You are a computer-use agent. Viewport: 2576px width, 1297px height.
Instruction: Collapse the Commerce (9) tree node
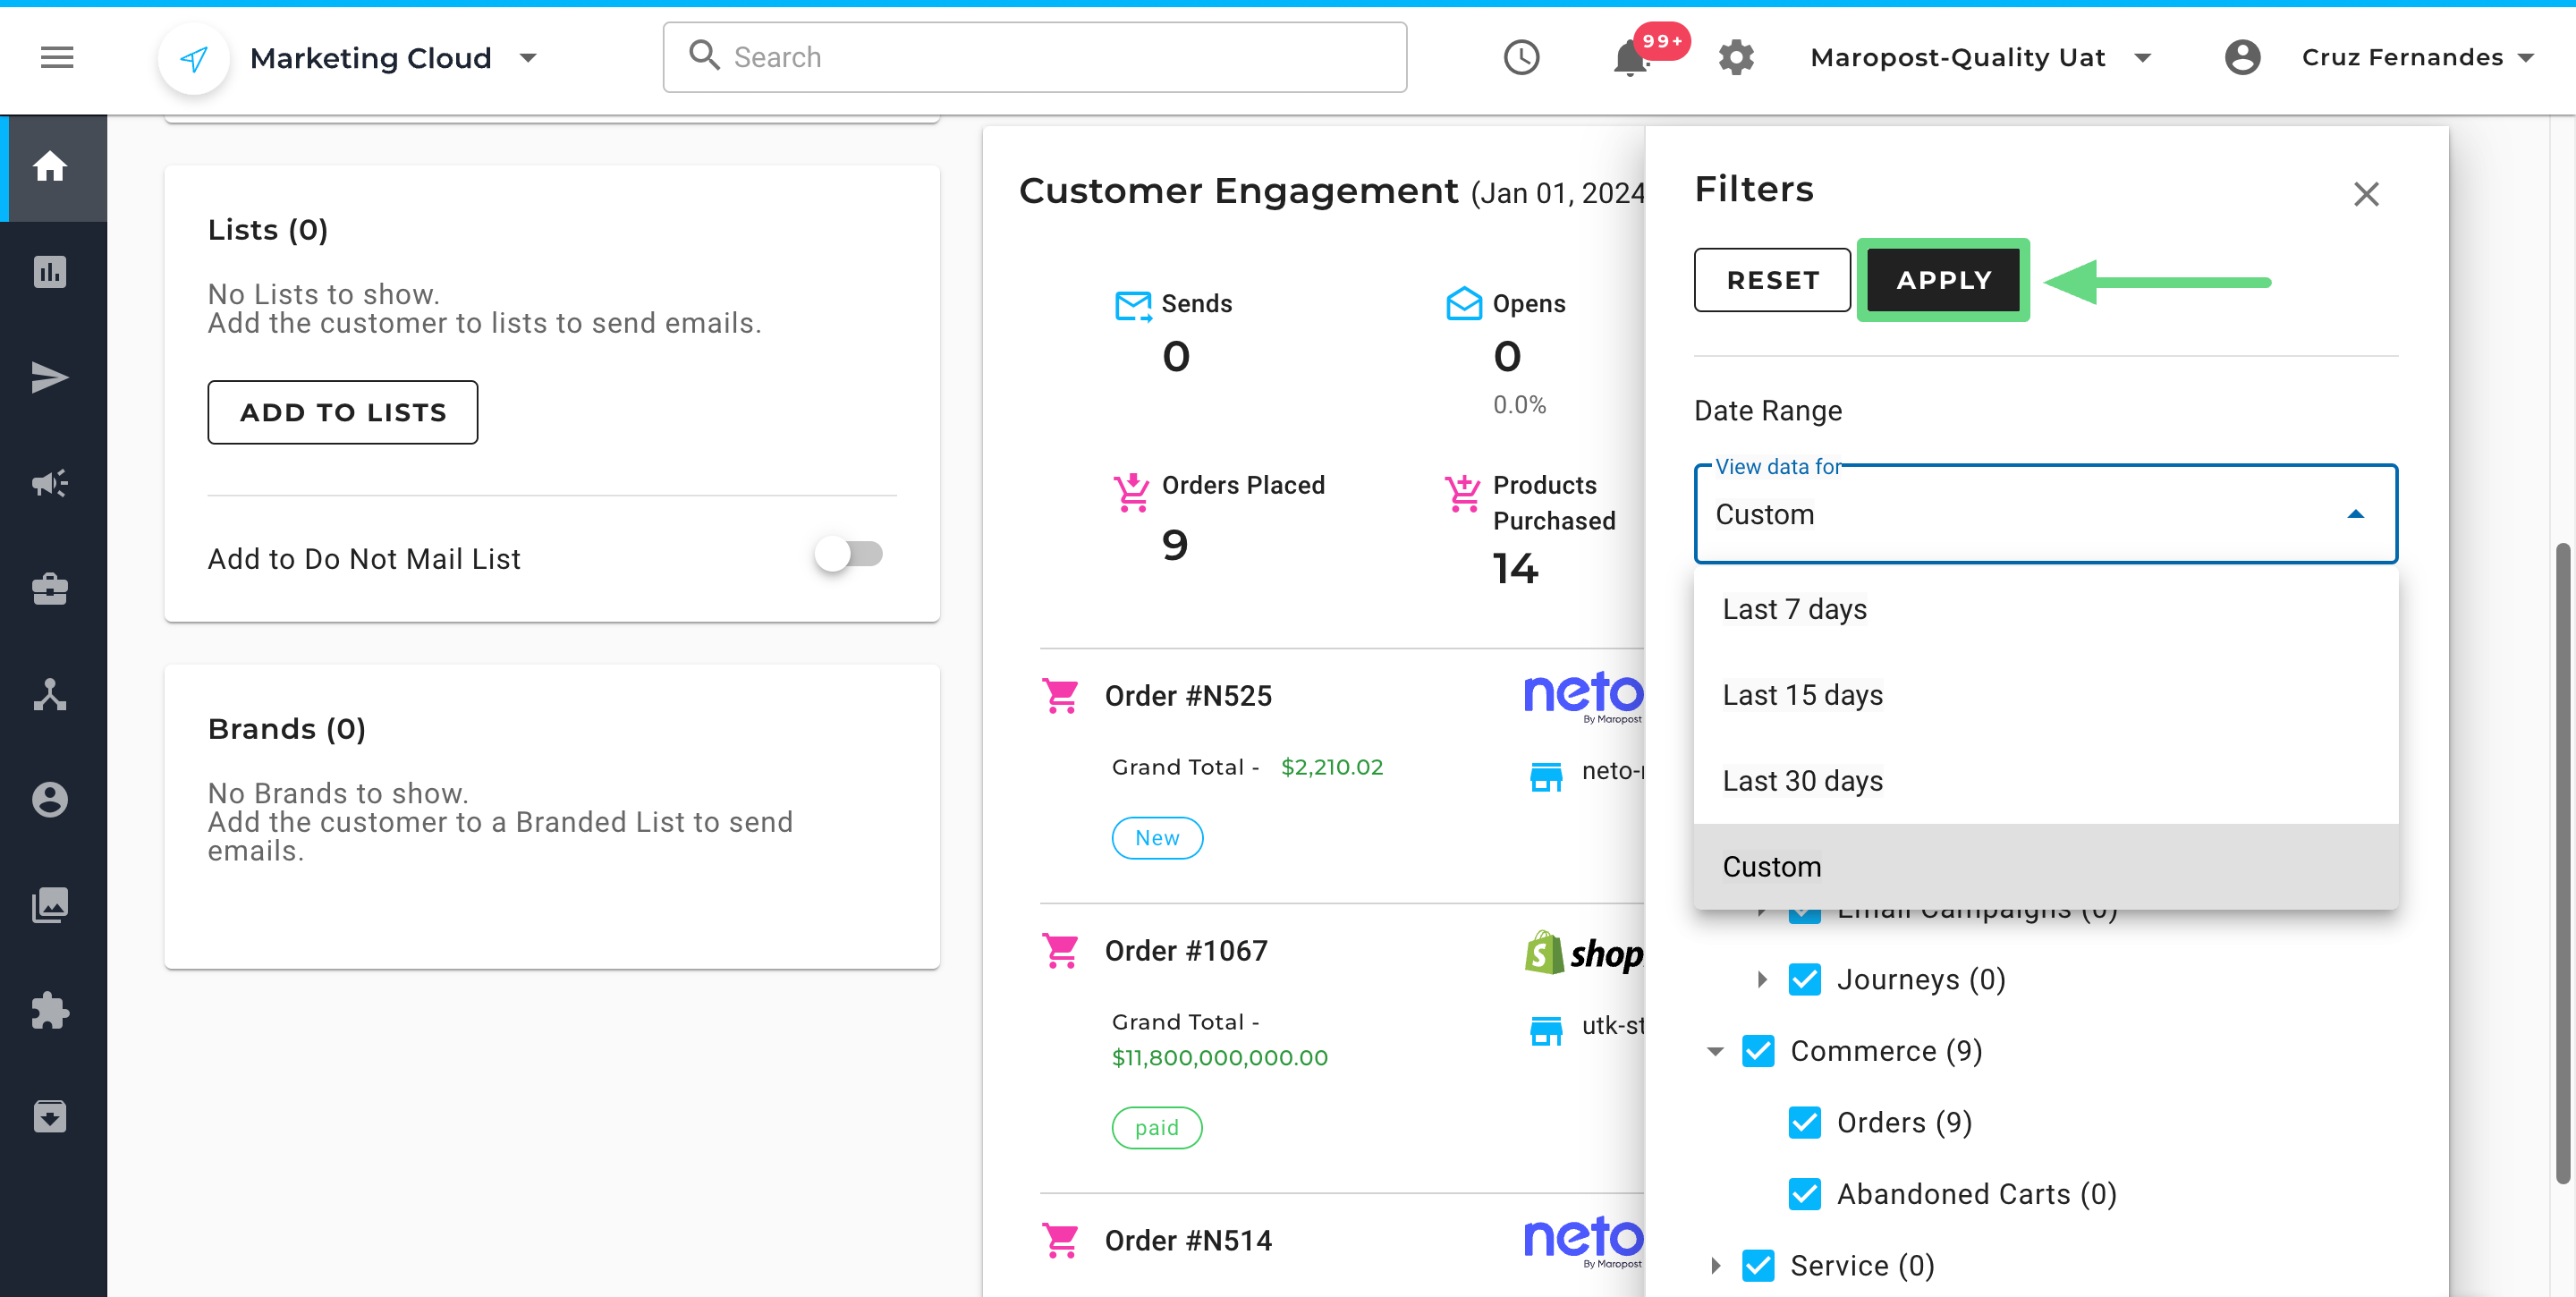click(1715, 1051)
